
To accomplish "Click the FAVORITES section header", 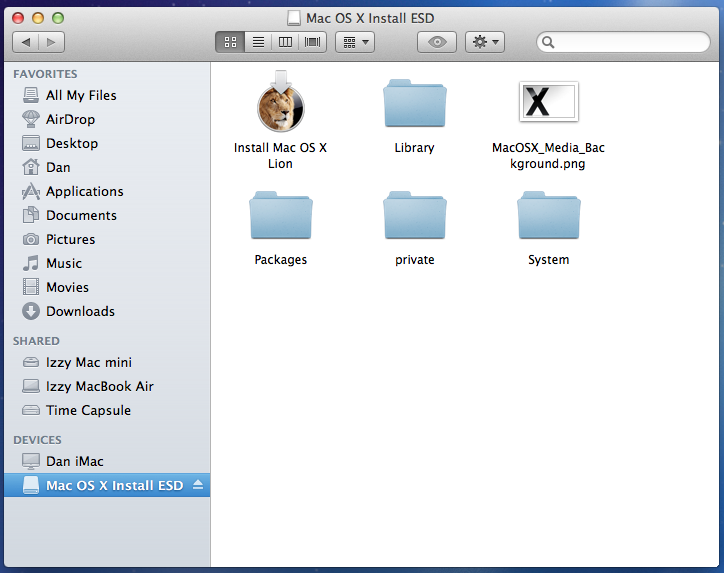I will 45,74.
